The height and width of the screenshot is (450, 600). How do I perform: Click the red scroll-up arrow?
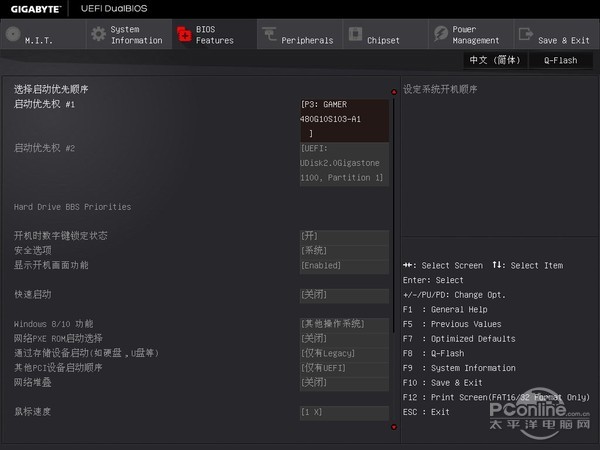(394, 92)
